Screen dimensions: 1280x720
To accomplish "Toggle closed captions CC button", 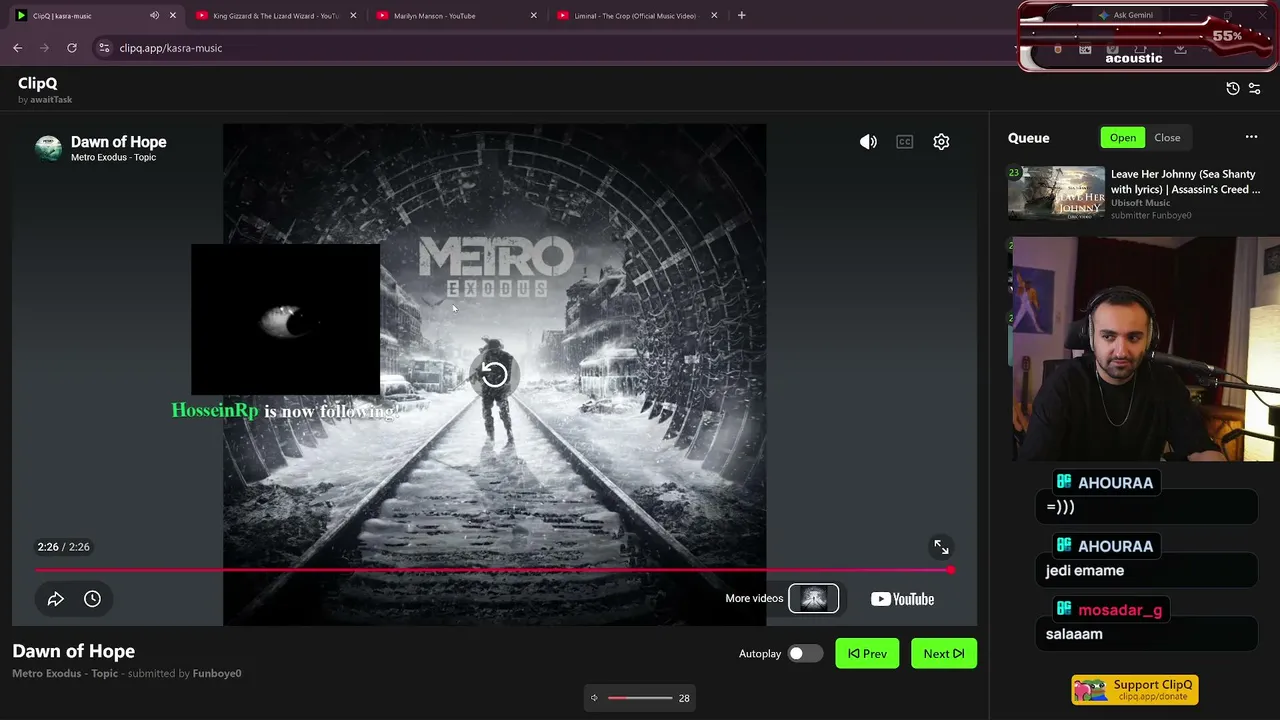I will [x=905, y=142].
